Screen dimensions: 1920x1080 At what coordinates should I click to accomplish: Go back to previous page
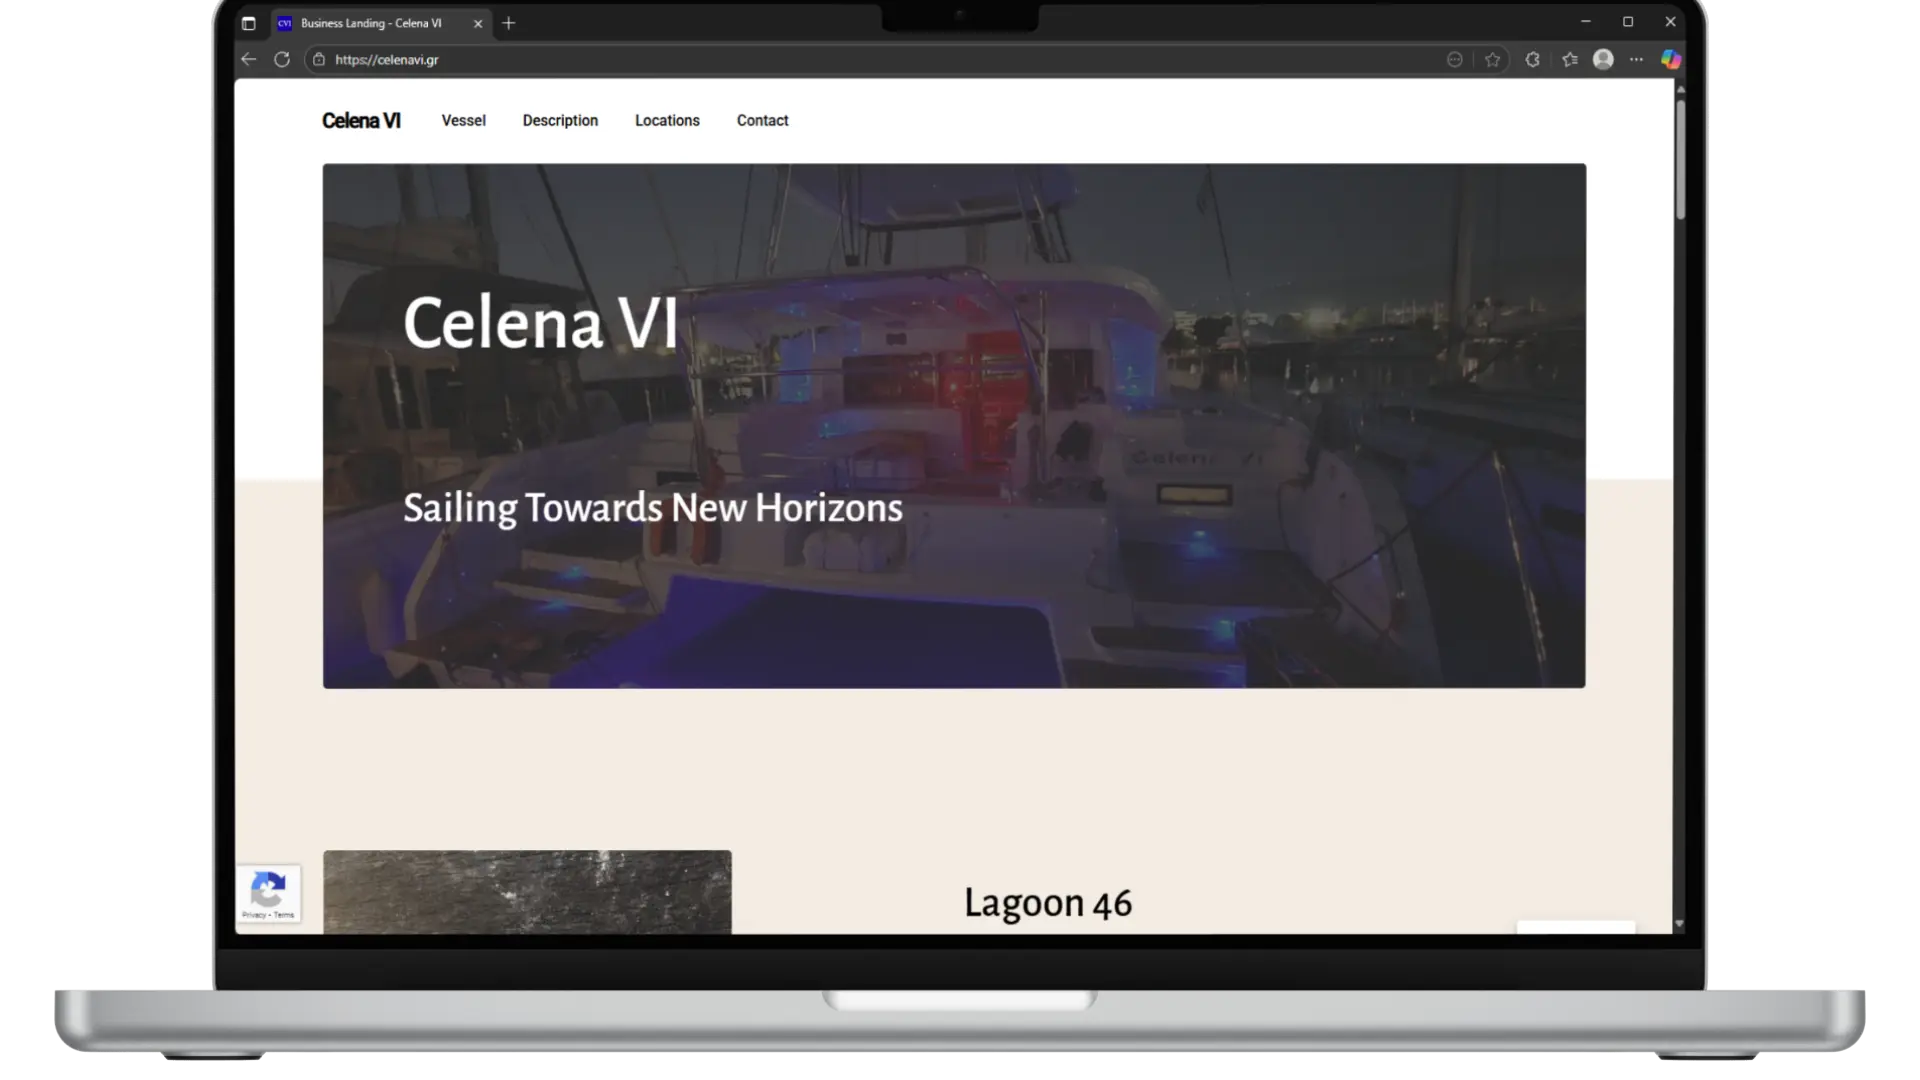(249, 60)
